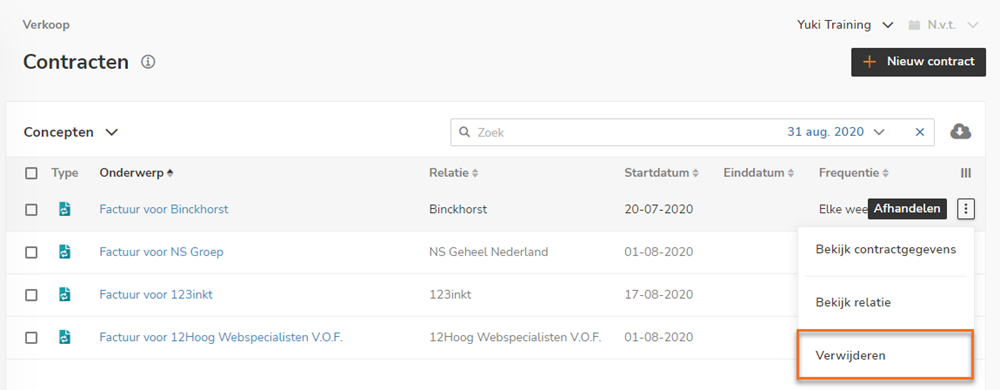The image size is (1000, 390).
Task: Check the box for Factuur voor NS Groep
Action: 31,252
